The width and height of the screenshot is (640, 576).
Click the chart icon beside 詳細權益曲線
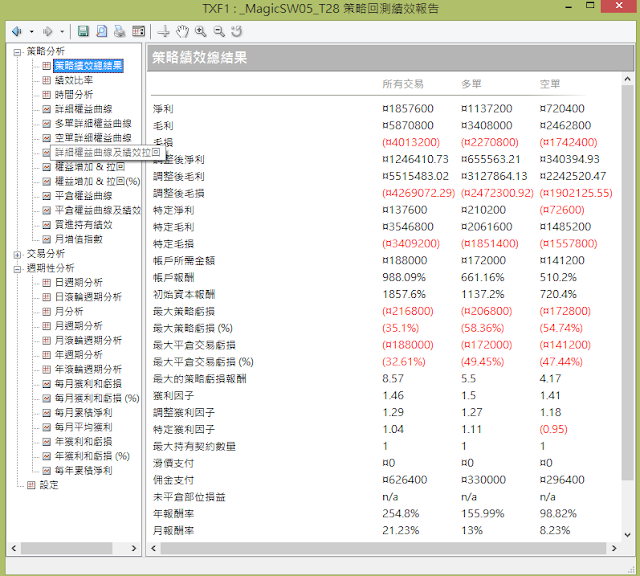(47, 109)
